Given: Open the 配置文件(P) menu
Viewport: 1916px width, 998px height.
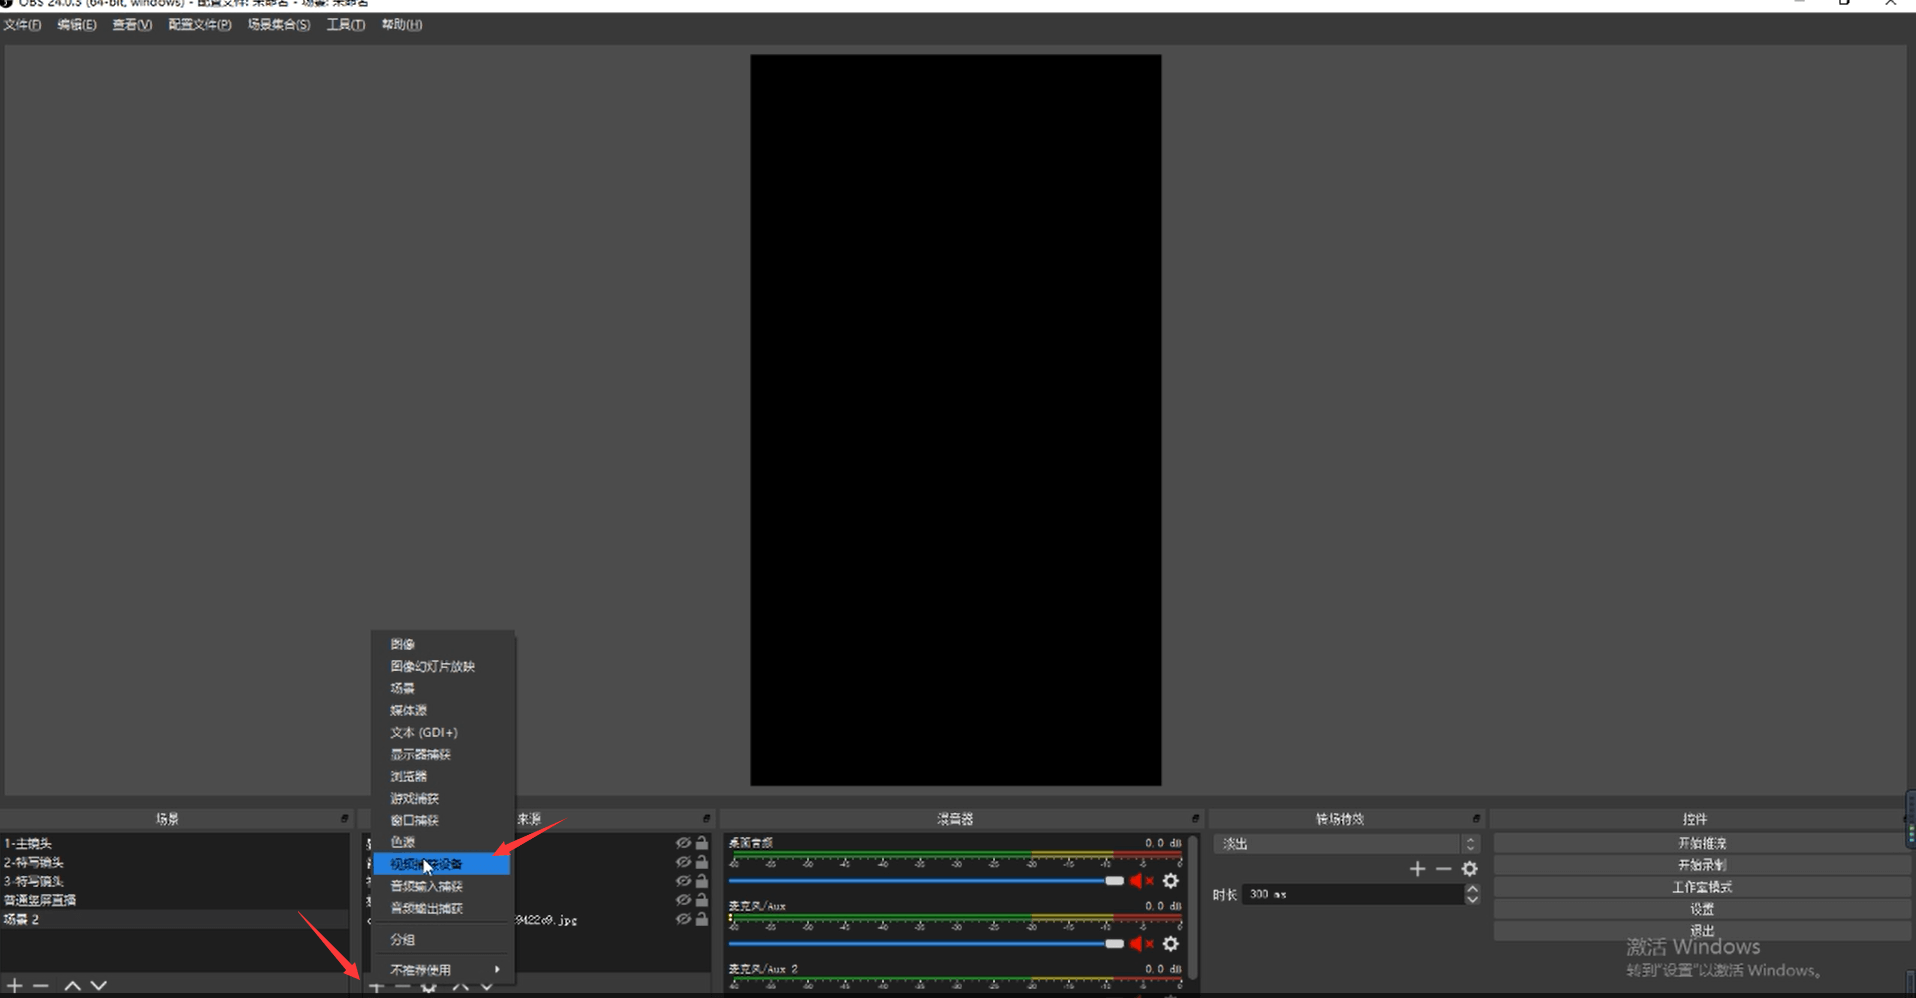Looking at the screenshot, I should point(200,25).
